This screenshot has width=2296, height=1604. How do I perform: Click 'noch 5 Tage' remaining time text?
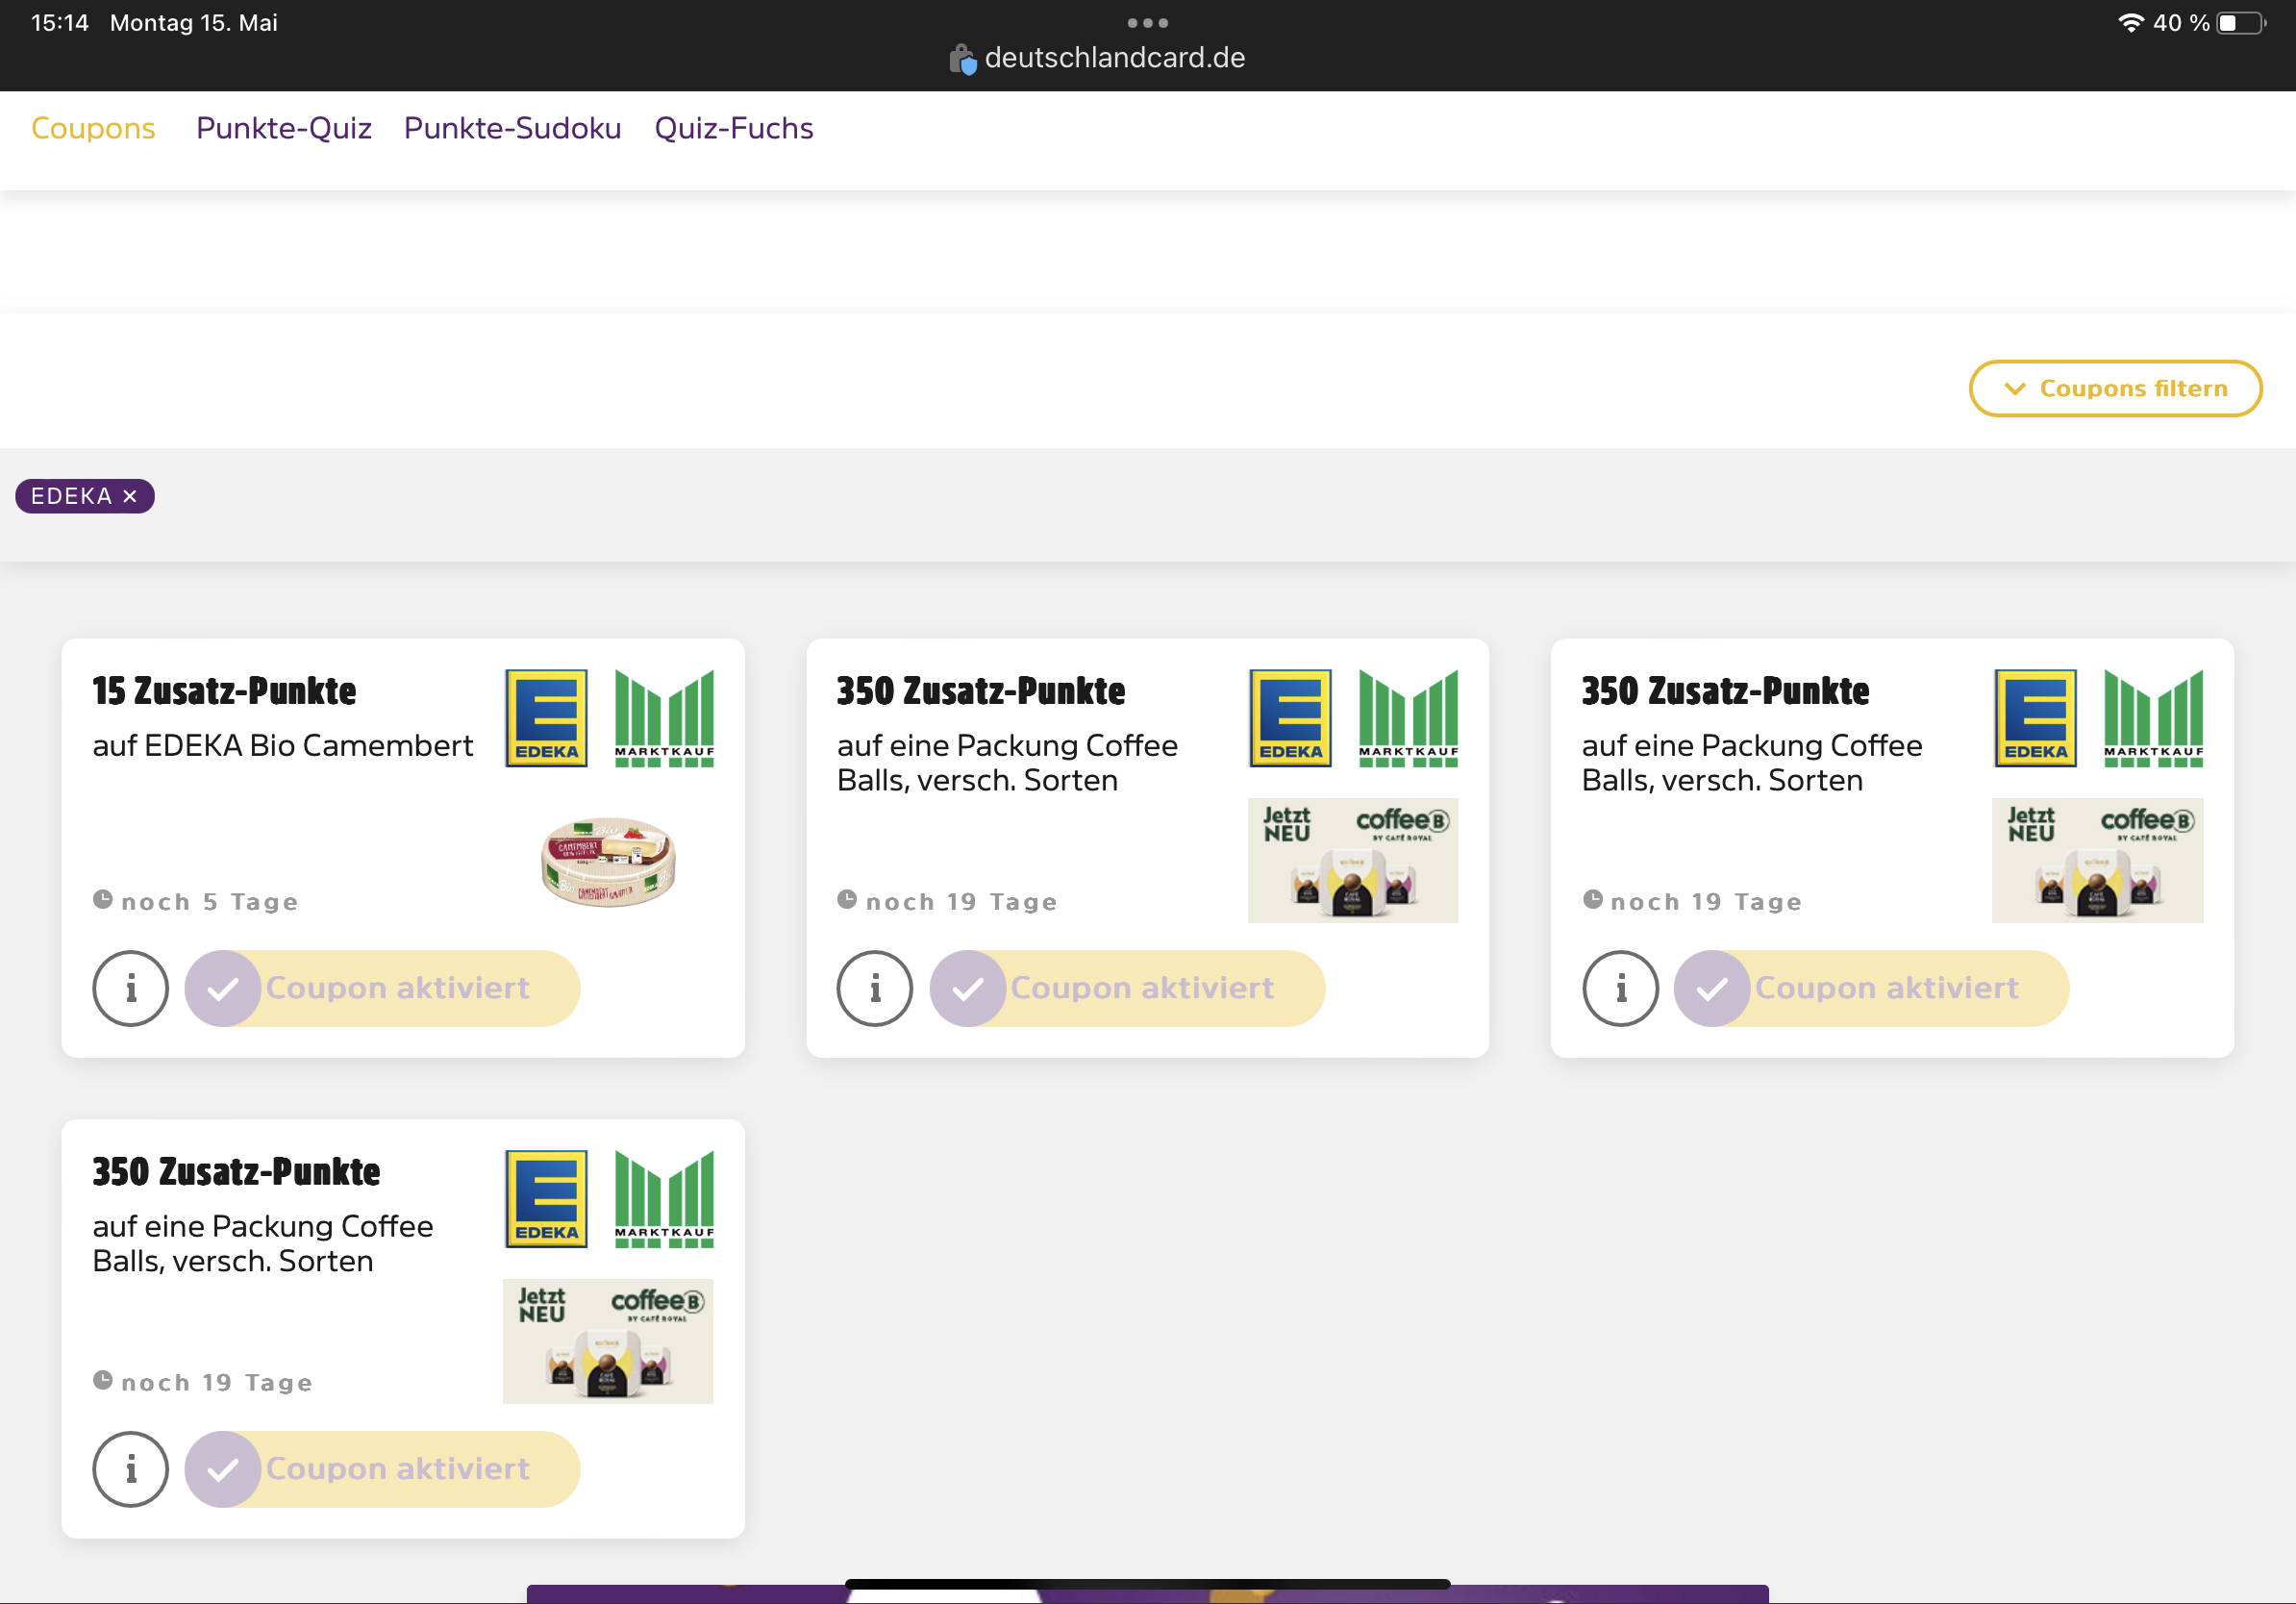click(x=210, y=902)
